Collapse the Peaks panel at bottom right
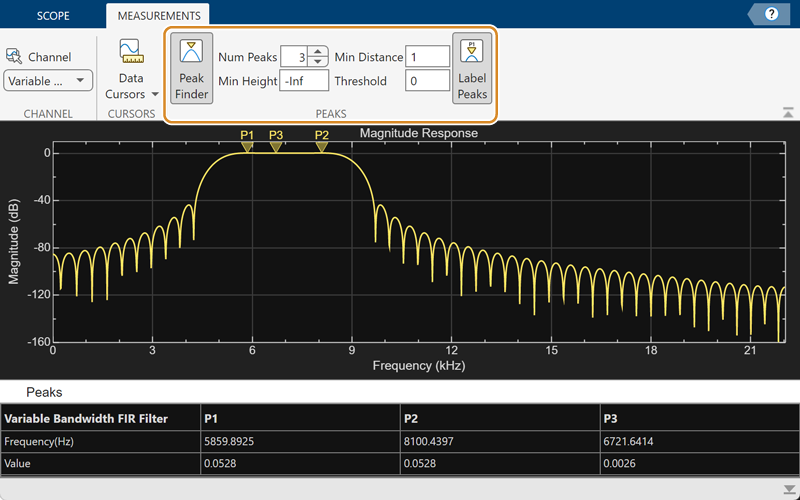Screen dimensions: 800x500 pyautogui.click(x=788, y=489)
